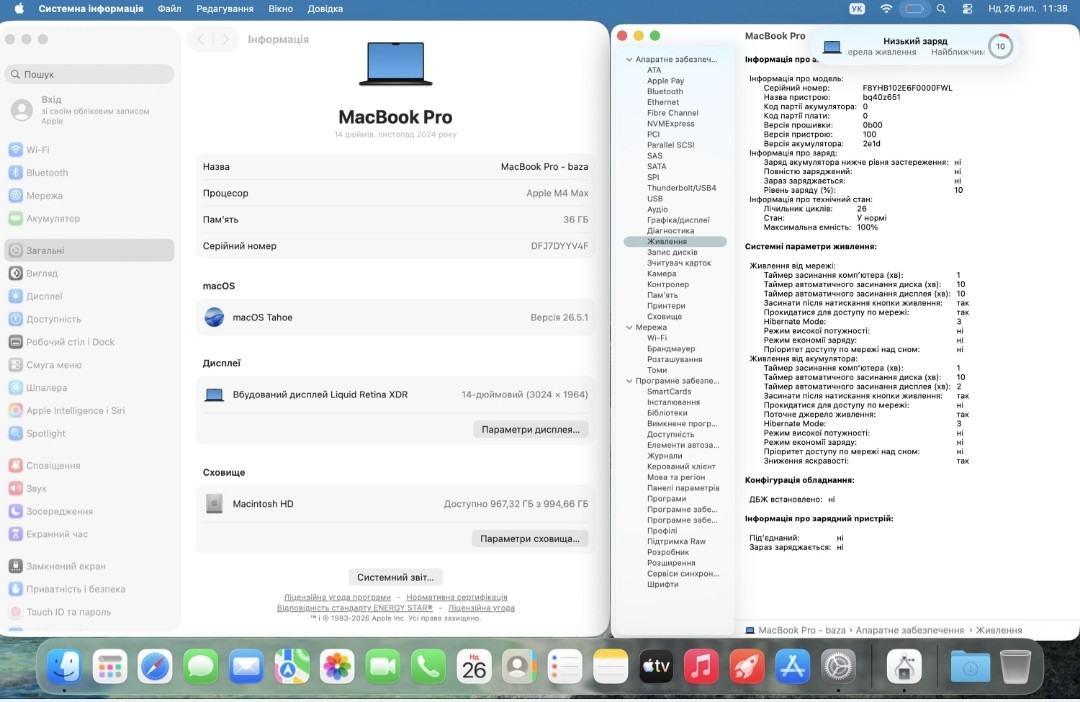
Task: Open Spotlight search in menu bar
Action: pyautogui.click(x=941, y=8)
